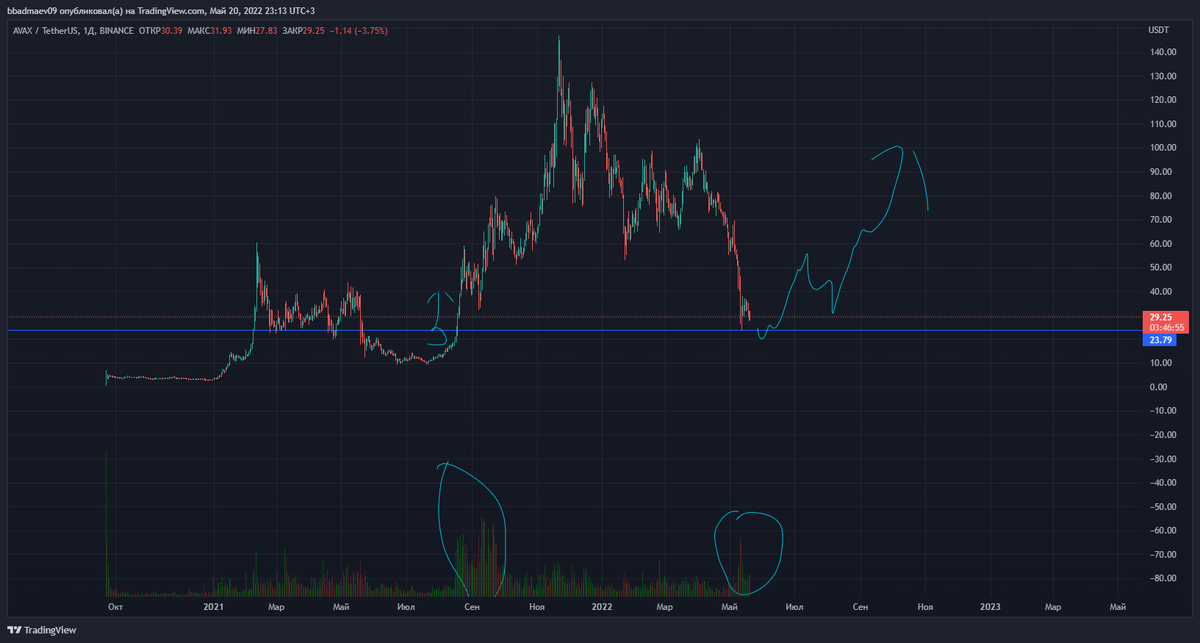Image resolution: width=1200 pixels, height=643 pixels.
Task: Click the -80.00 price axis label
Action: pyautogui.click(x=1162, y=579)
